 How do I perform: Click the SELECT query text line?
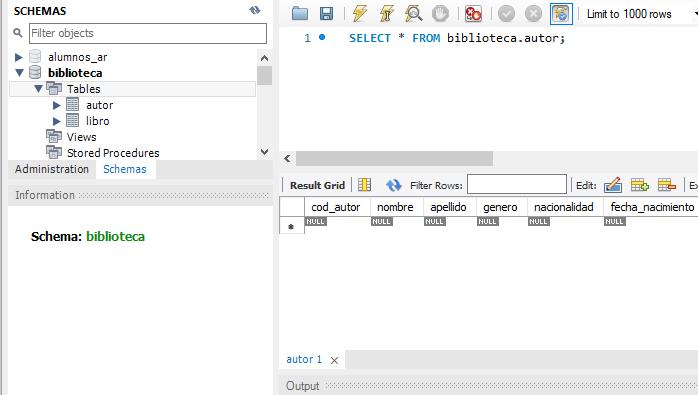pos(457,38)
